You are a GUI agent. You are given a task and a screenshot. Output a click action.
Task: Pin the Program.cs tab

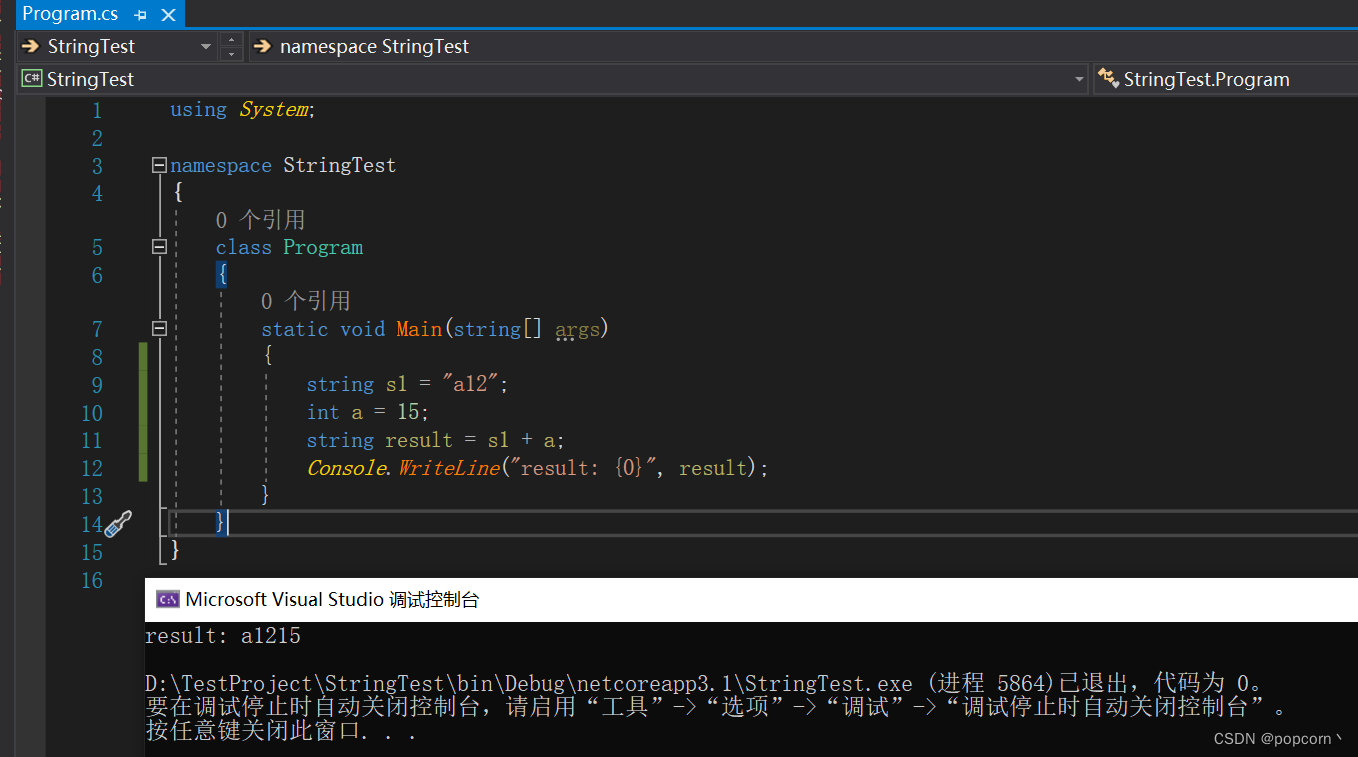[x=140, y=15]
